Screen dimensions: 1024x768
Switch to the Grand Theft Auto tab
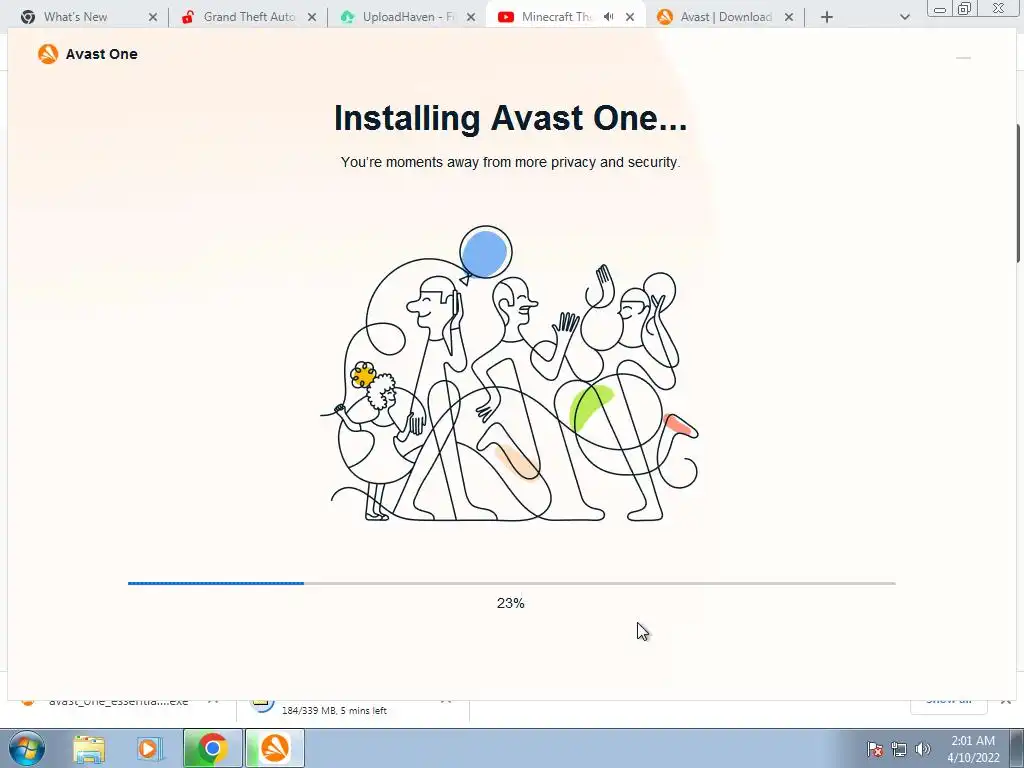point(248,17)
